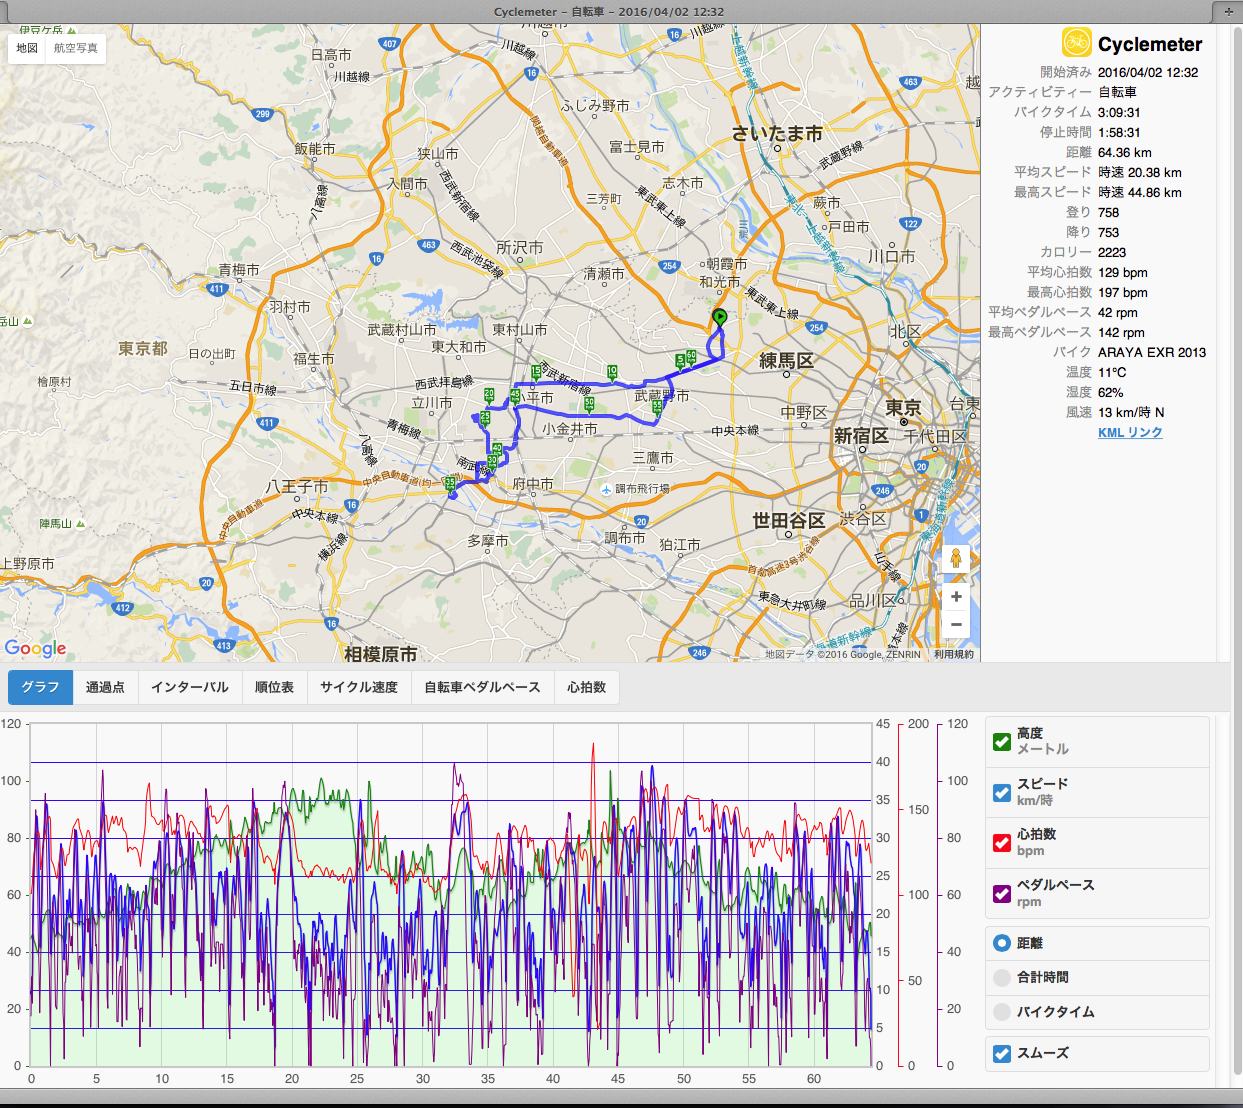The image size is (1243, 1108).
Task: Select the バイクタイム radio button
Action: click(x=1002, y=1012)
